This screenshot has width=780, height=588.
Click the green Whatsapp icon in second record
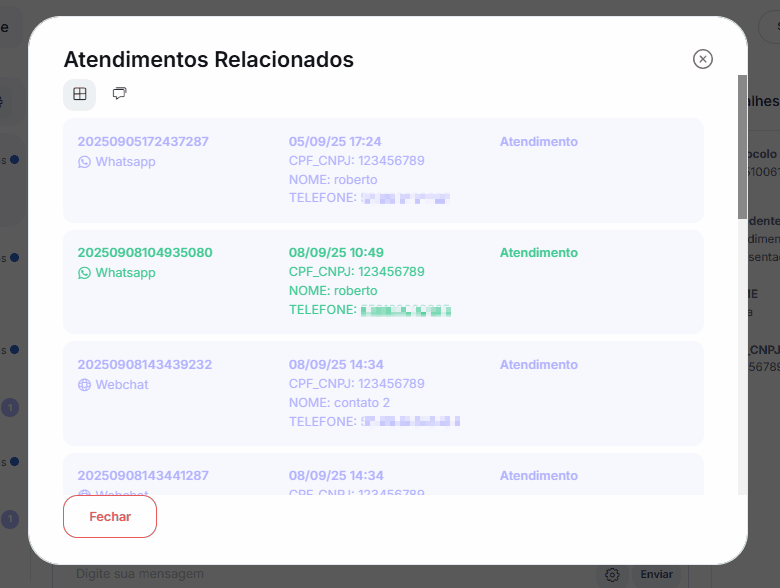pyautogui.click(x=85, y=273)
